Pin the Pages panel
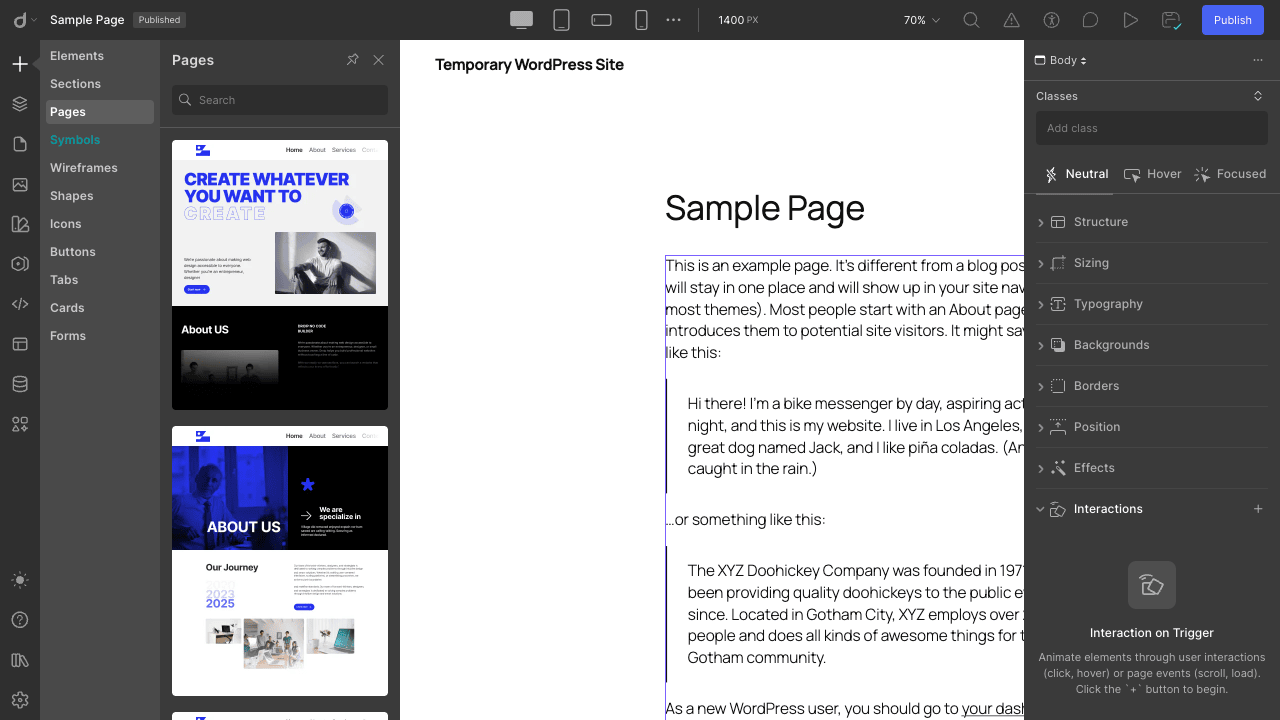 [352, 60]
